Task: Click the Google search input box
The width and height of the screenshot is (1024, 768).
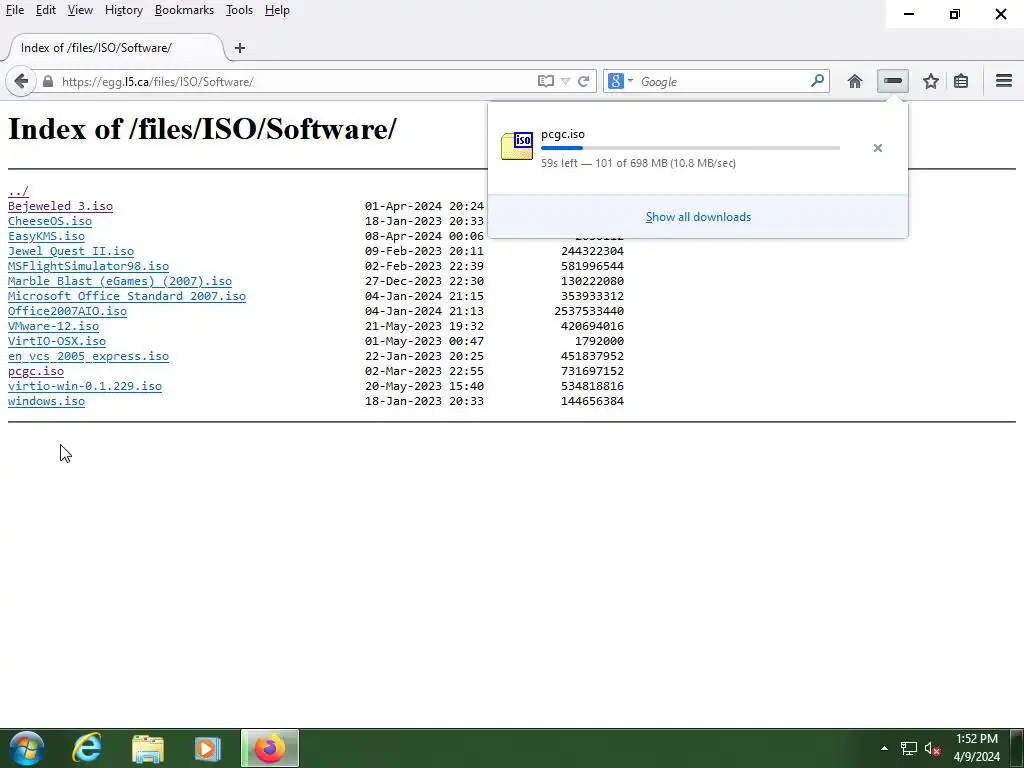Action: pos(724,82)
